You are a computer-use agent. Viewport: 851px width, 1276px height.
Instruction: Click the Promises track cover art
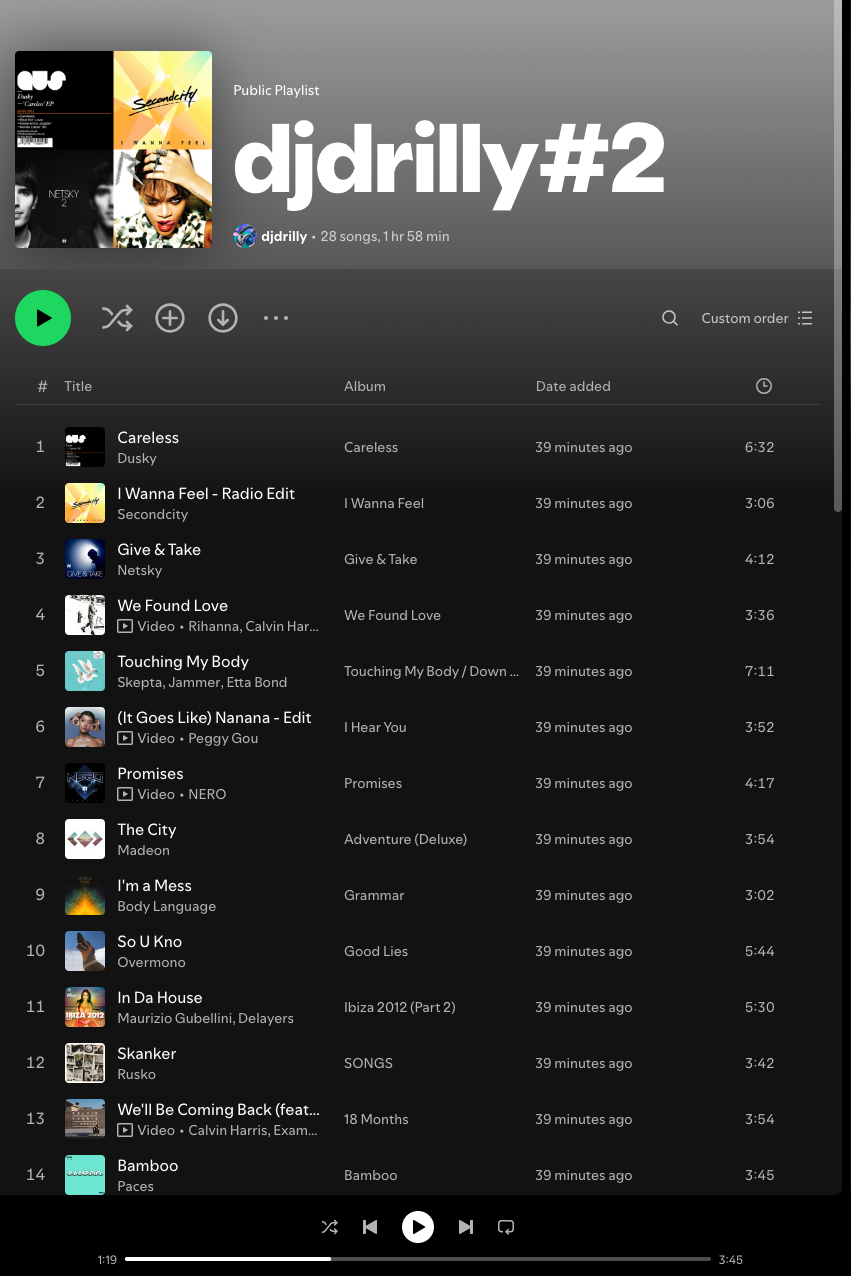(x=85, y=783)
